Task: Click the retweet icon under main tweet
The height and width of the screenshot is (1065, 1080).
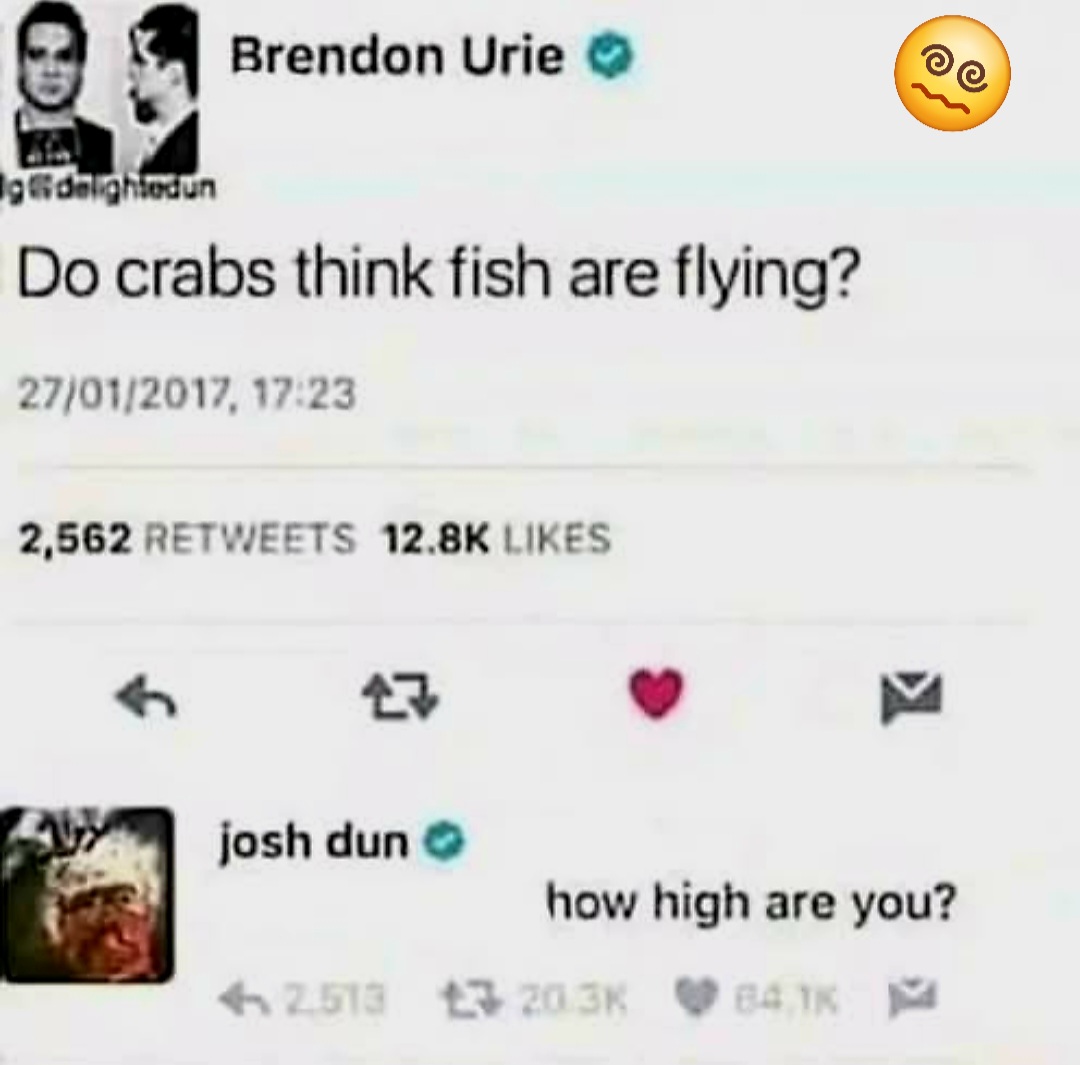Action: coord(401,696)
